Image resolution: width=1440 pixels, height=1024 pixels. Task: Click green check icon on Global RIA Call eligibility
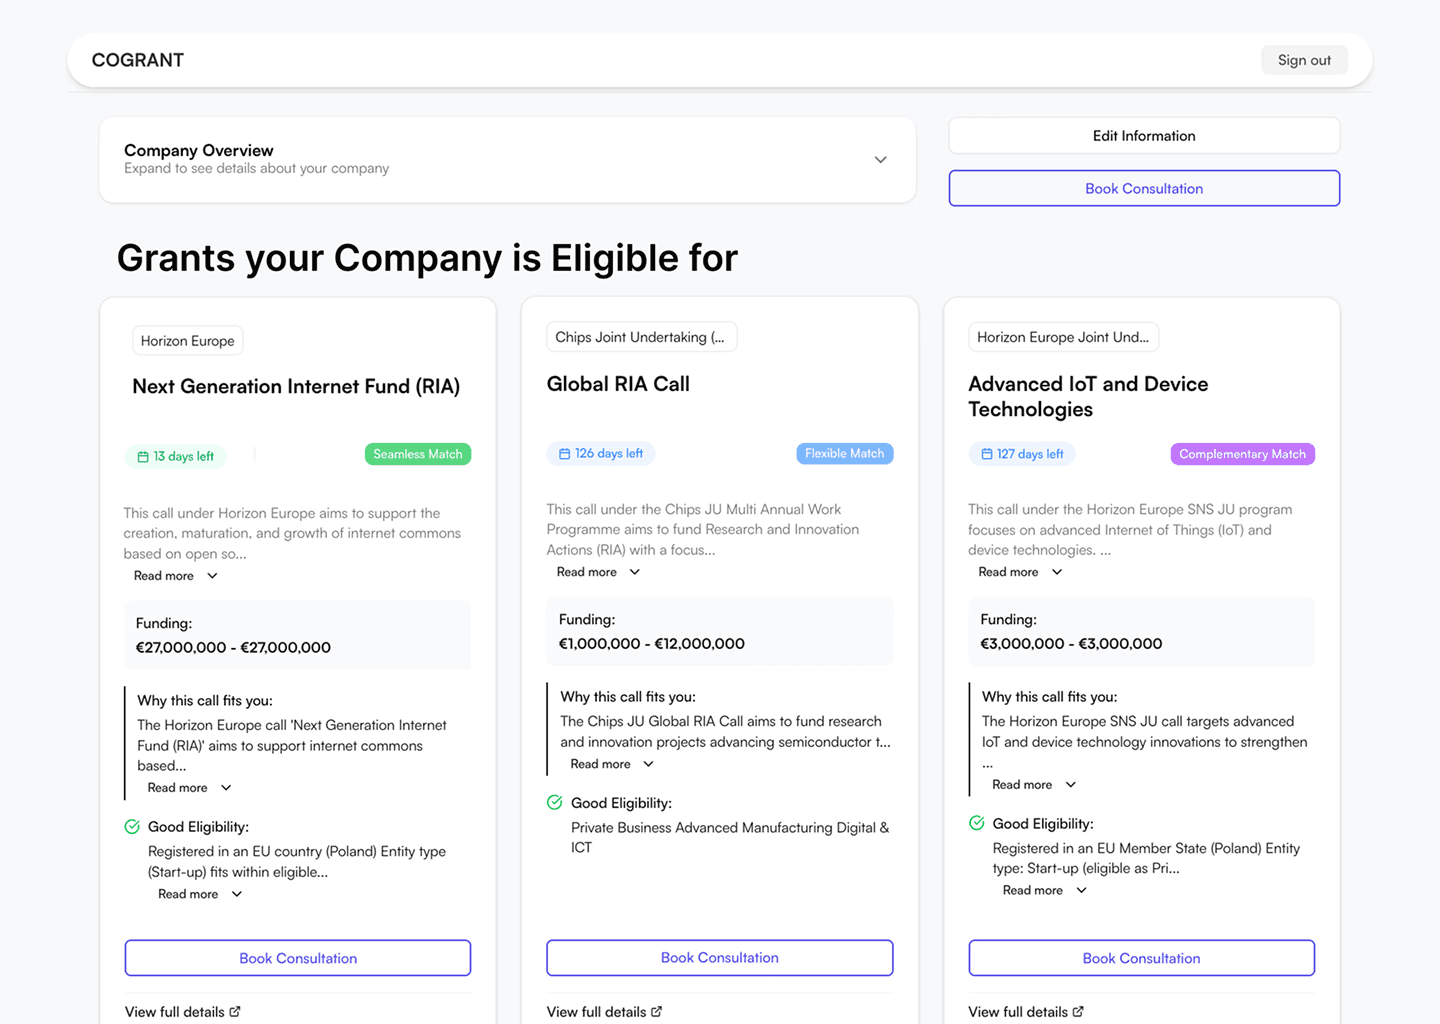555,802
